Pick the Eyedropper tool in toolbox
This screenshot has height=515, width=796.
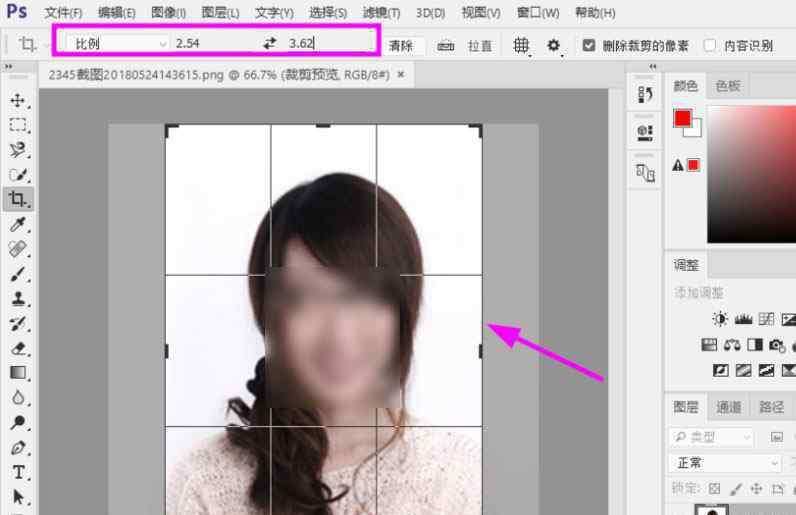[x=18, y=224]
